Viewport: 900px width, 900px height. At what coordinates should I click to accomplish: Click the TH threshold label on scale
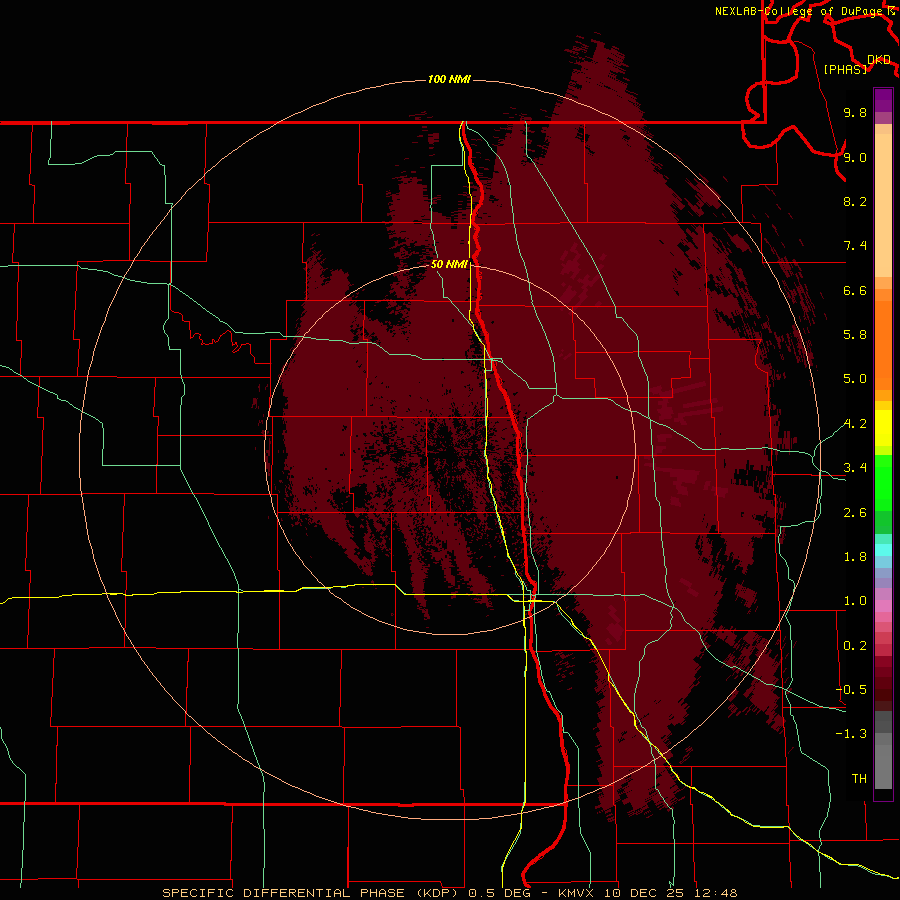(x=859, y=779)
